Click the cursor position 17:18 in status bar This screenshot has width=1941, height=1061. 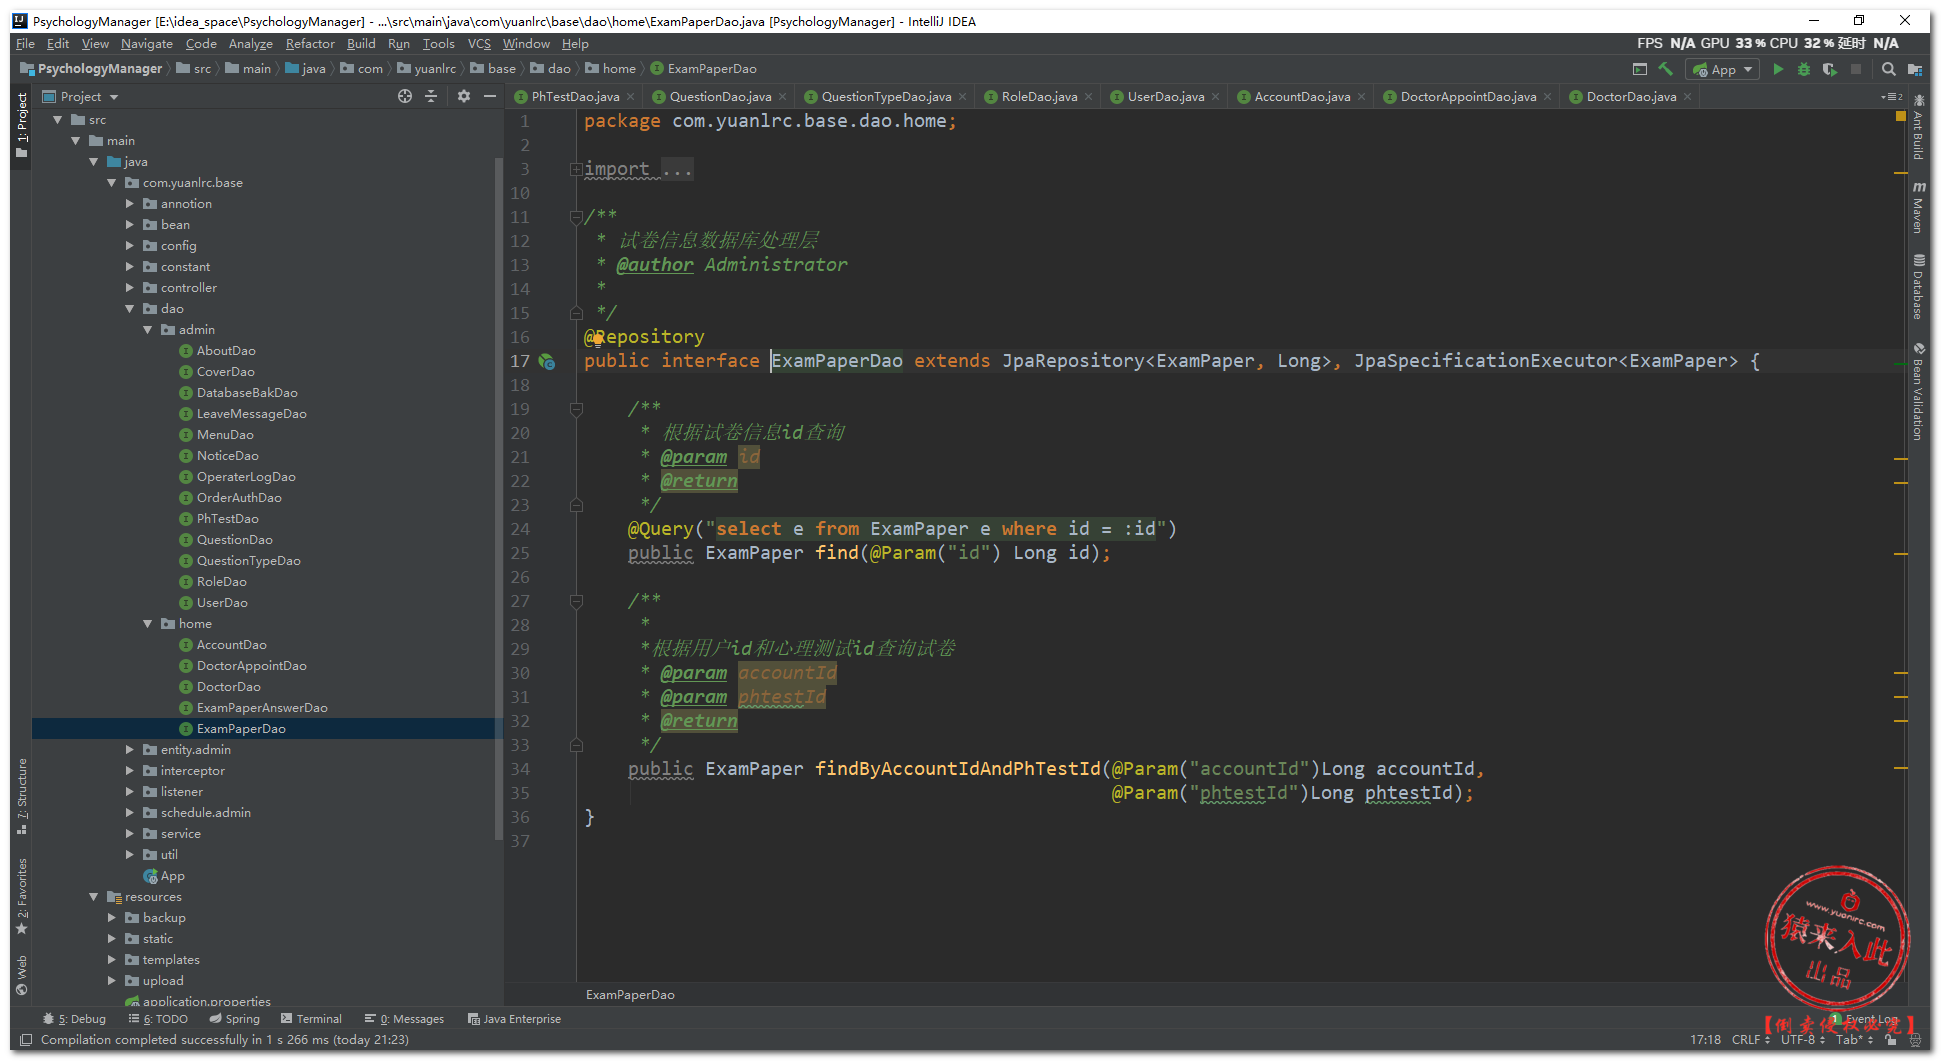point(1705,1040)
